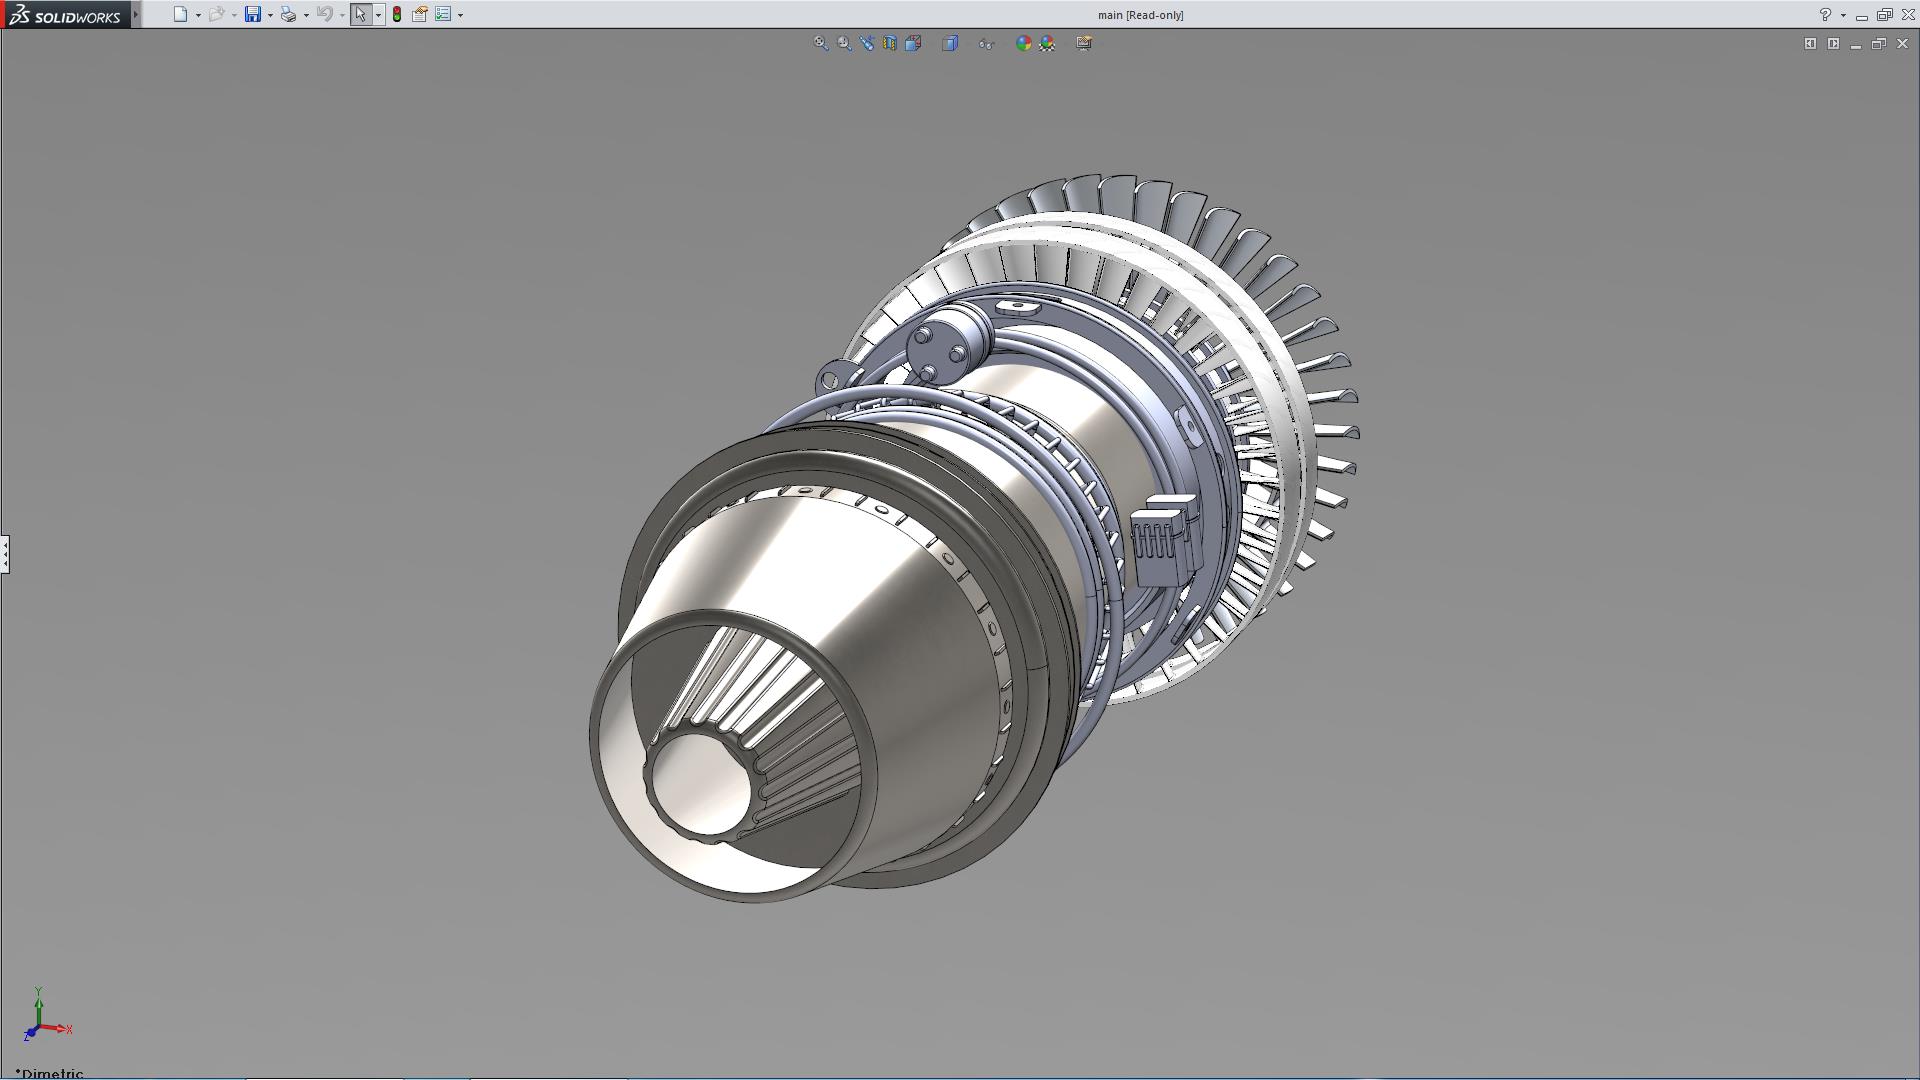The height and width of the screenshot is (1080, 1920).
Task: Toggle the Select arrow tool
Action: pyautogui.click(x=360, y=14)
